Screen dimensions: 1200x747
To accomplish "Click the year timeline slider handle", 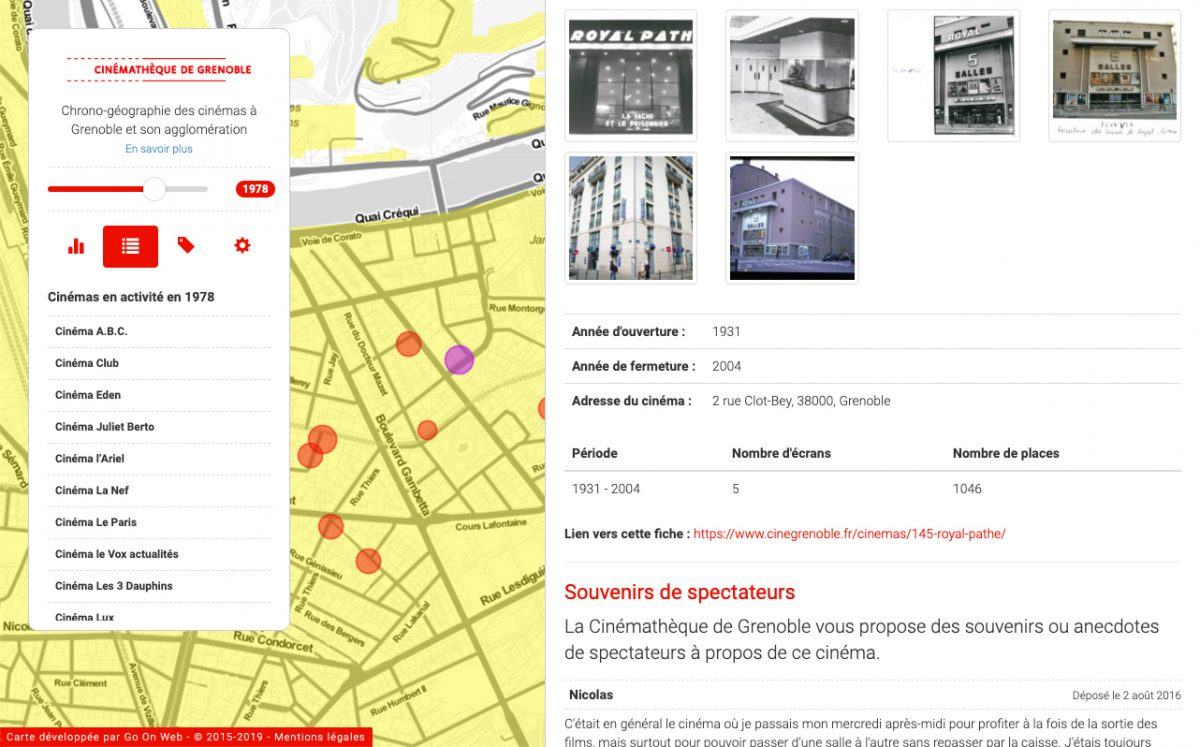I will (154, 189).
